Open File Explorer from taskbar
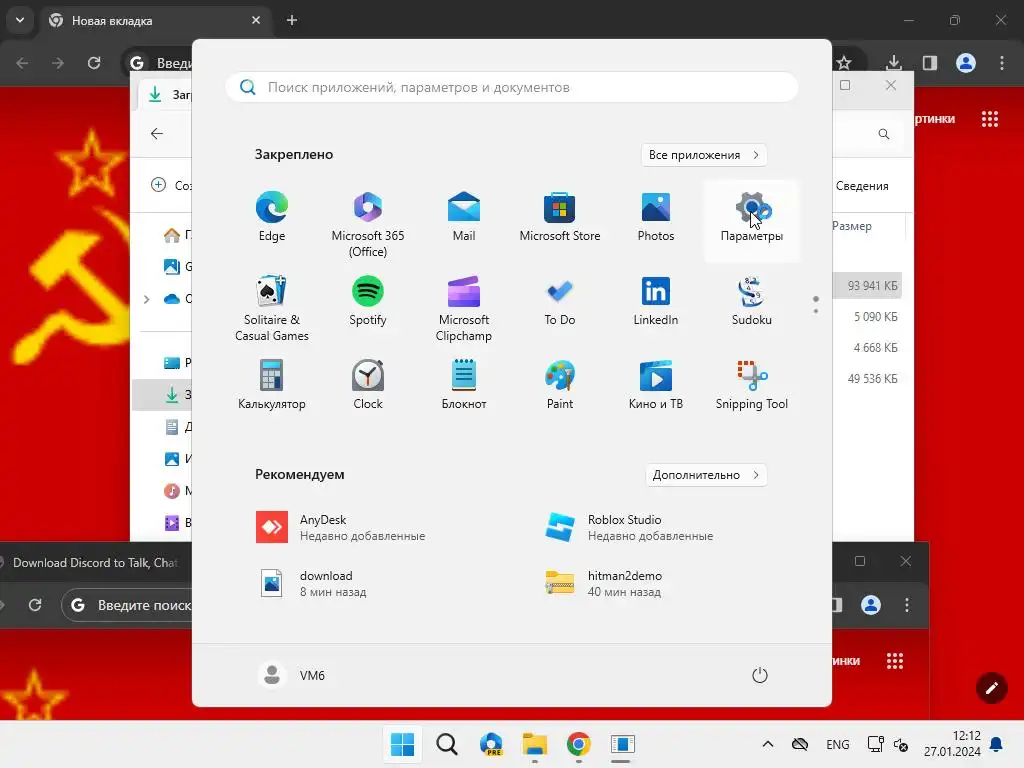 [535, 744]
